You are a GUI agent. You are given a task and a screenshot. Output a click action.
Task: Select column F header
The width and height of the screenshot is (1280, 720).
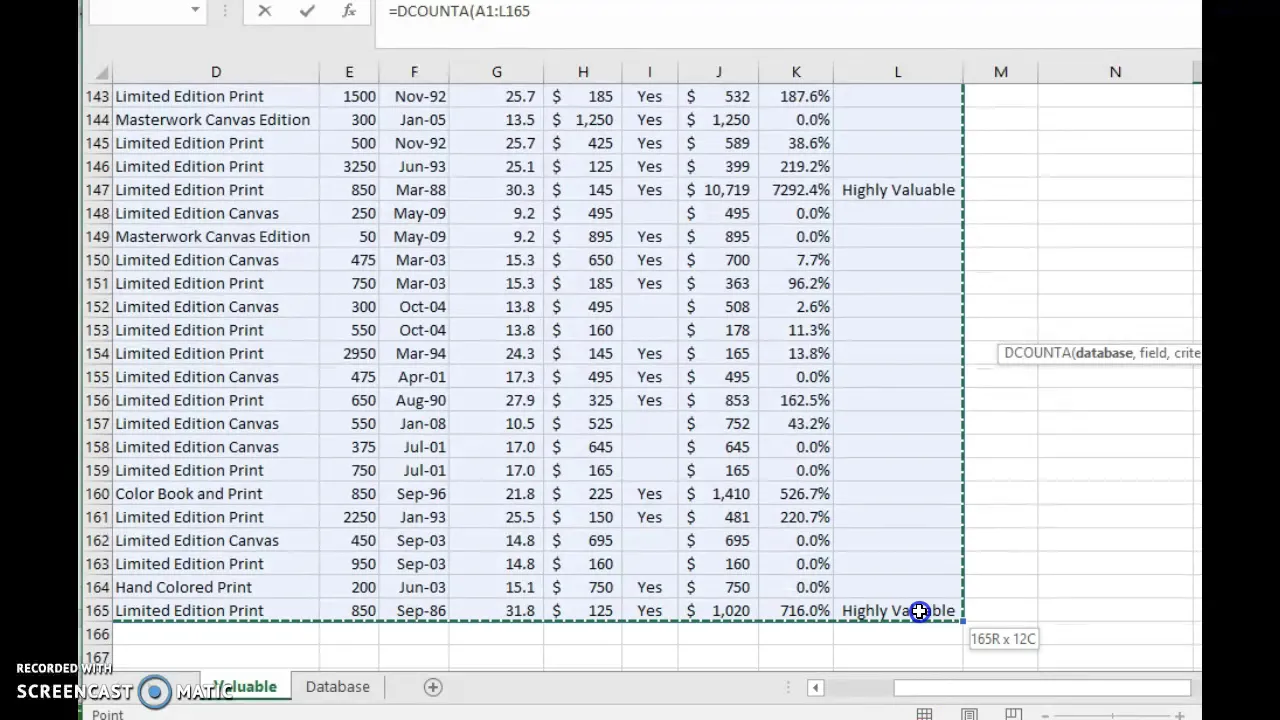(414, 72)
